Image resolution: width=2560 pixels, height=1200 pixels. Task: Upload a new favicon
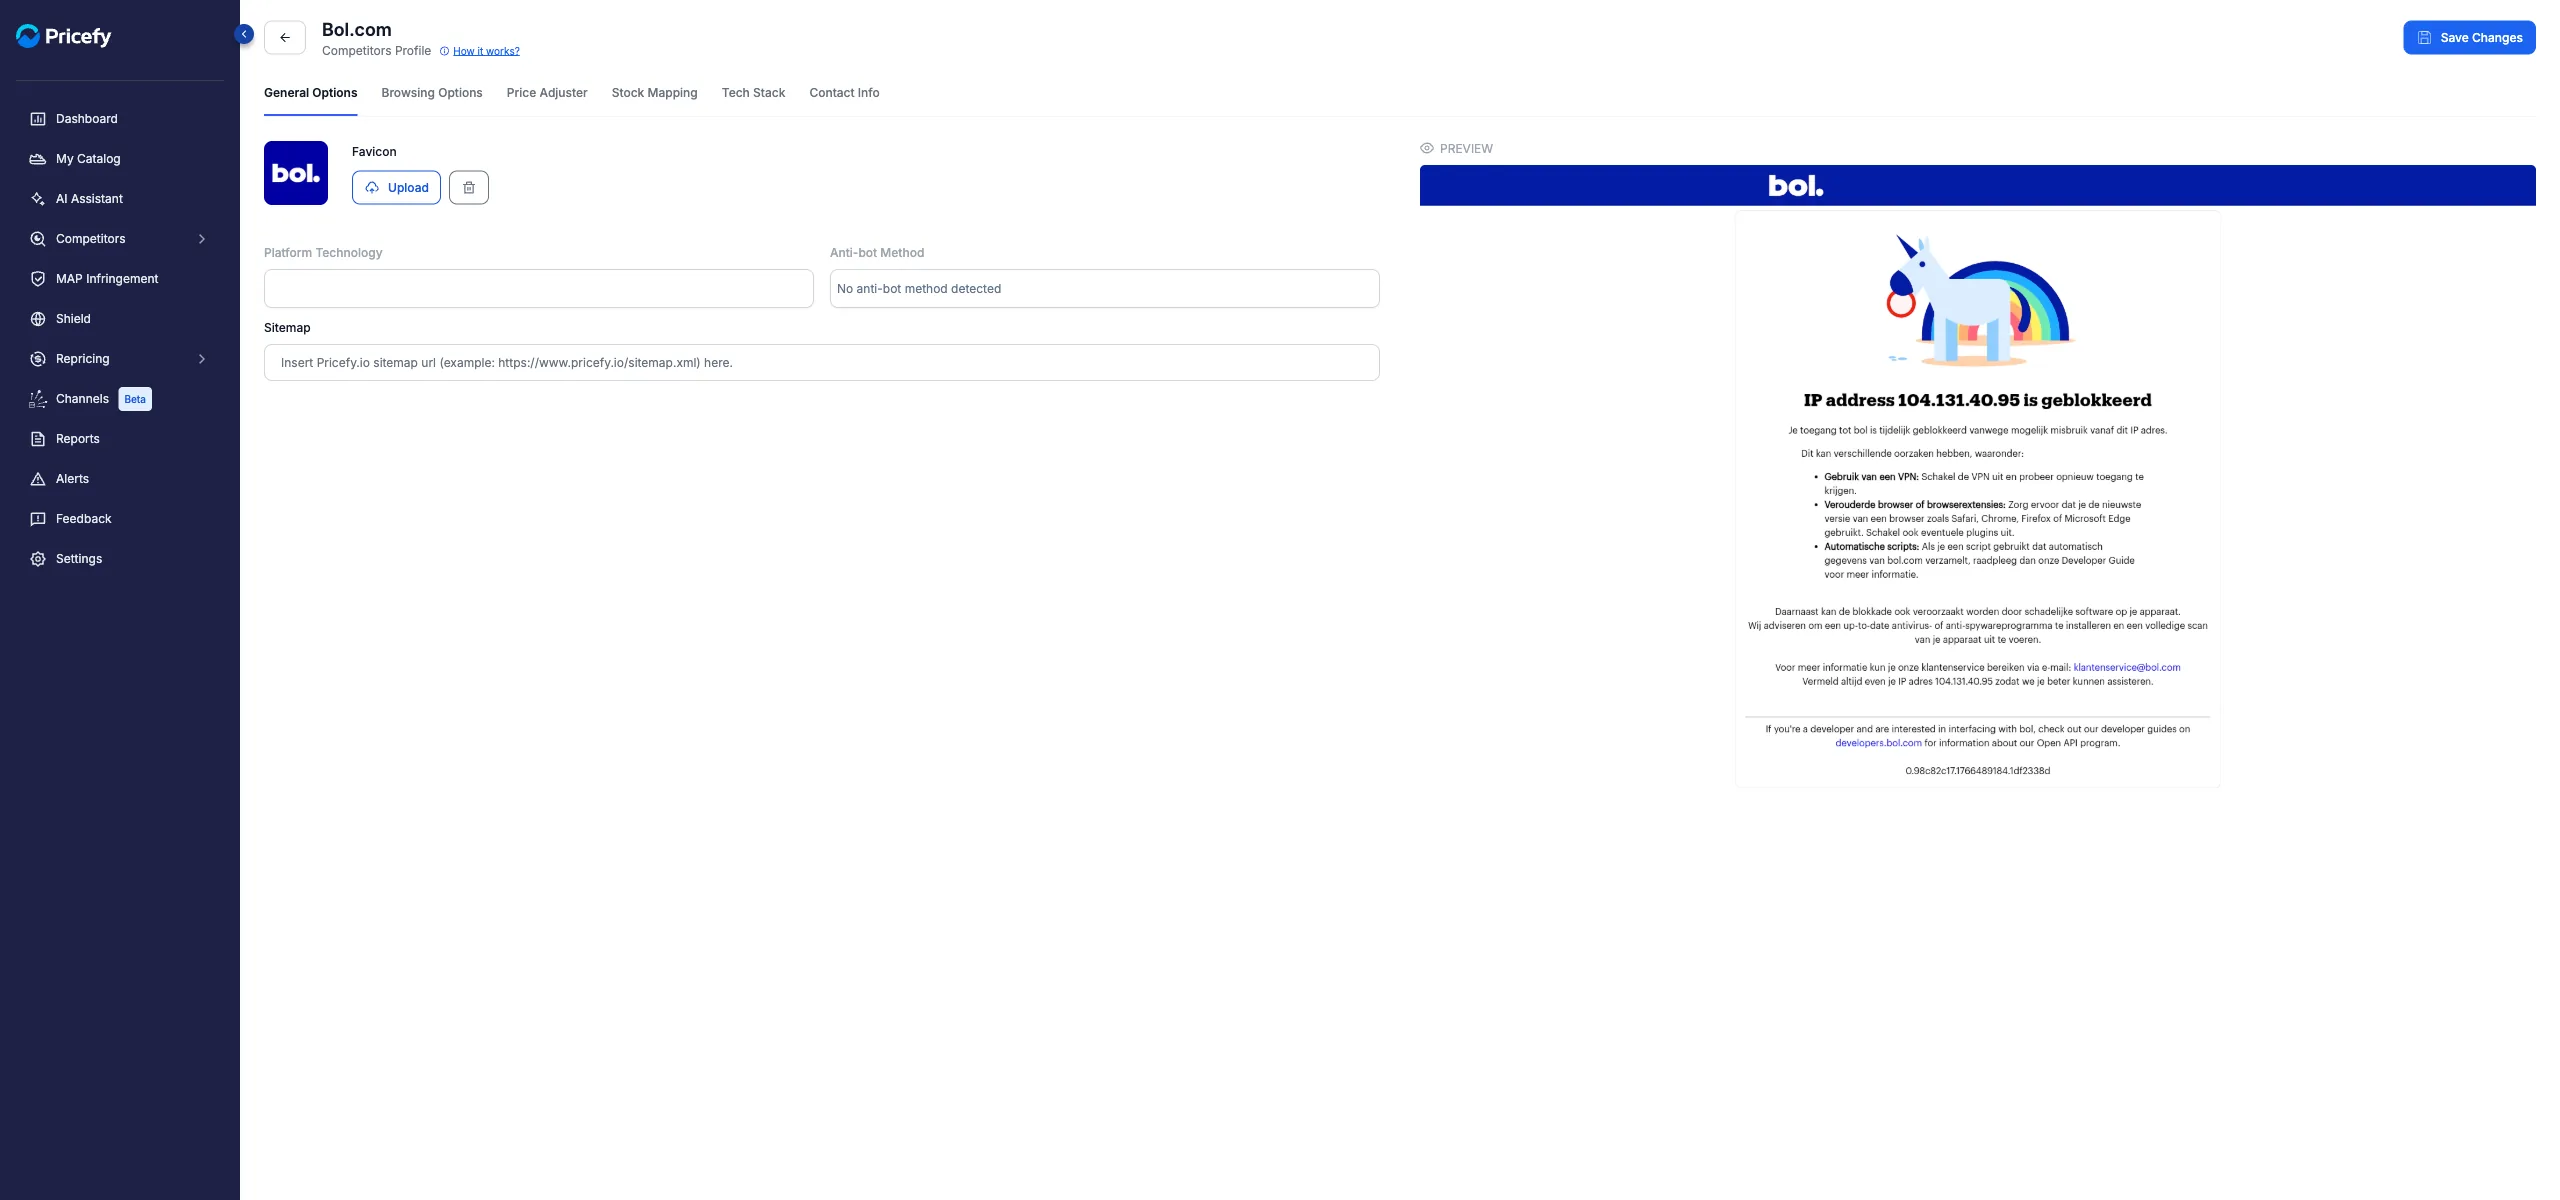click(x=396, y=188)
